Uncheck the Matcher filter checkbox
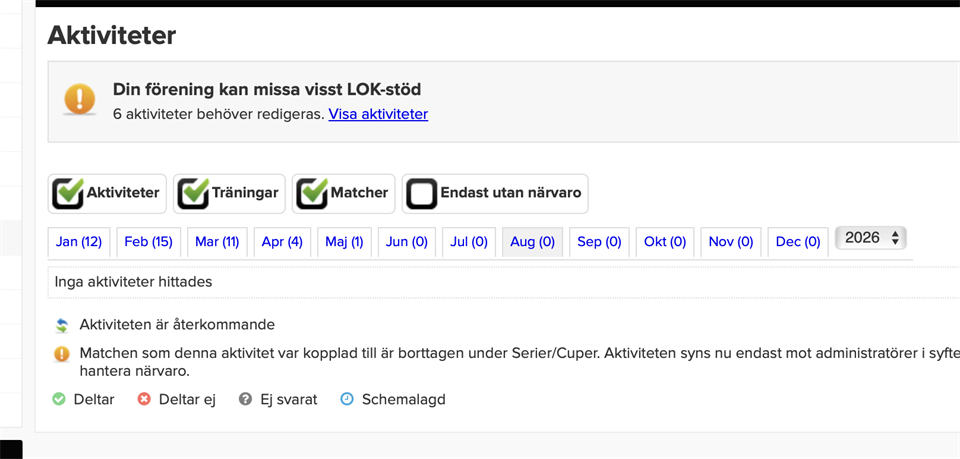The width and height of the screenshot is (960, 459). (x=312, y=193)
